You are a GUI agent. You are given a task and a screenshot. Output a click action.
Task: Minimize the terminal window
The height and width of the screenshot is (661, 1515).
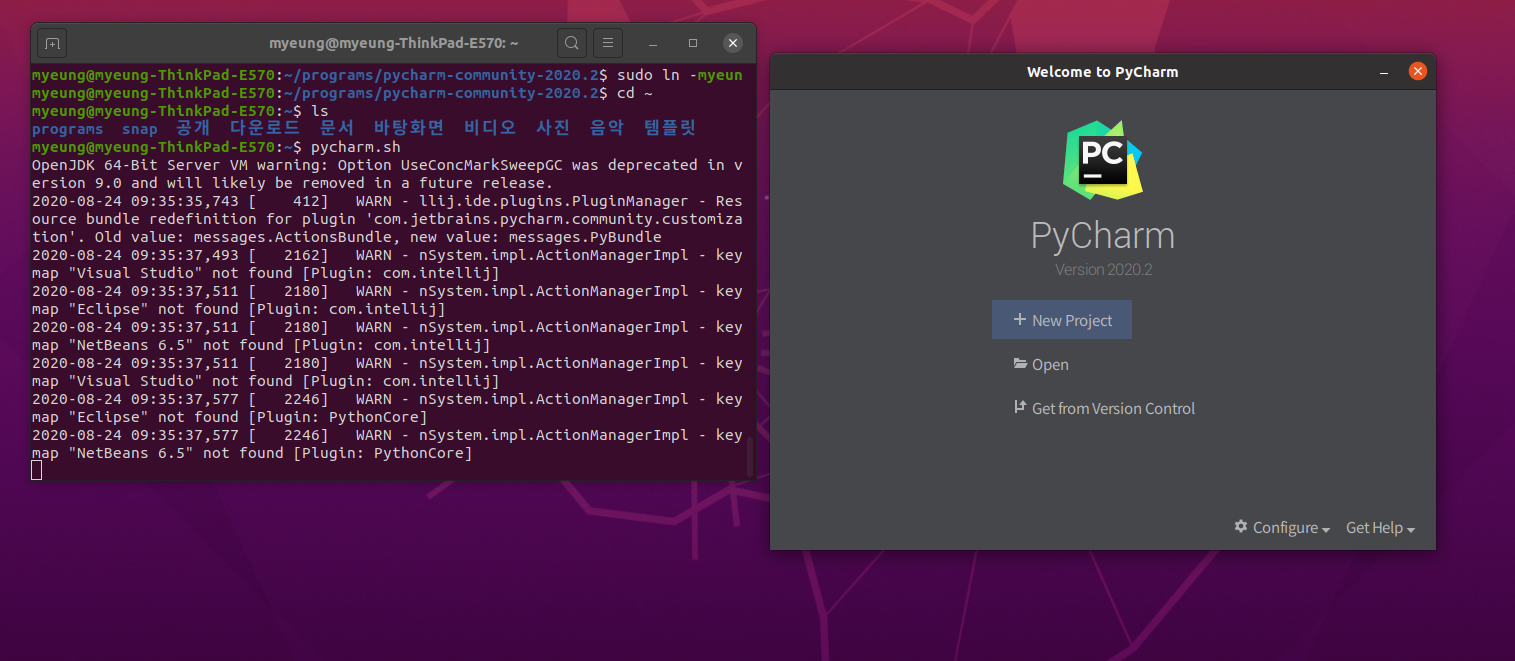click(x=653, y=44)
